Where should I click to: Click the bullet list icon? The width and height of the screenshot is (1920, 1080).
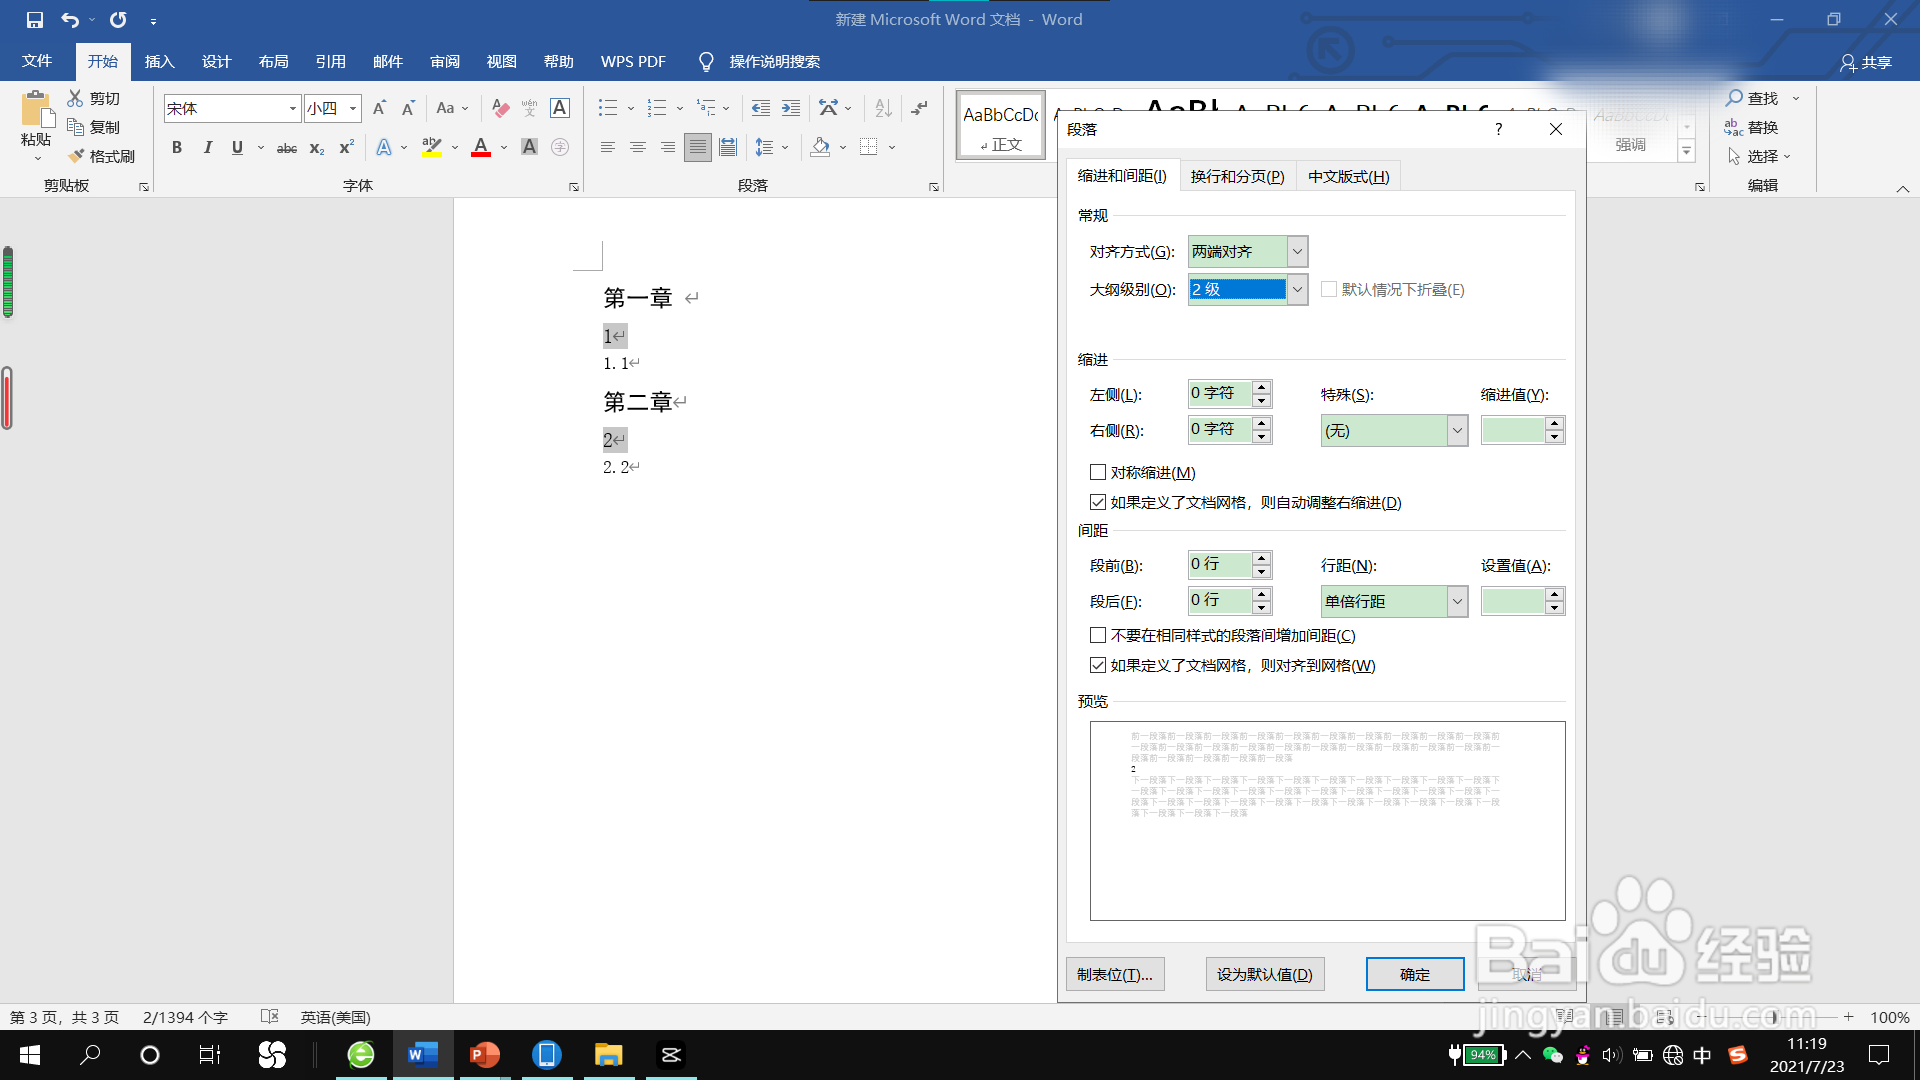click(608, 108)
